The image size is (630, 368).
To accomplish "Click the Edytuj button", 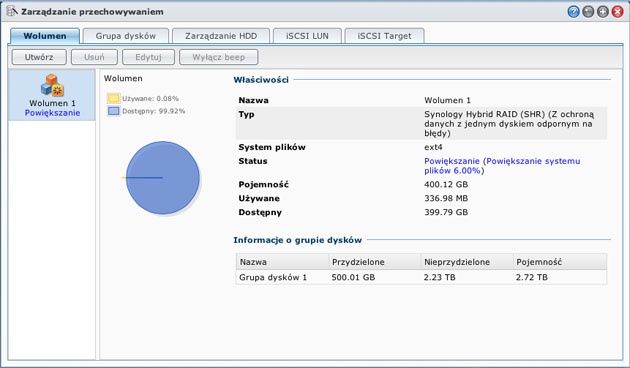I will [148, 57].
